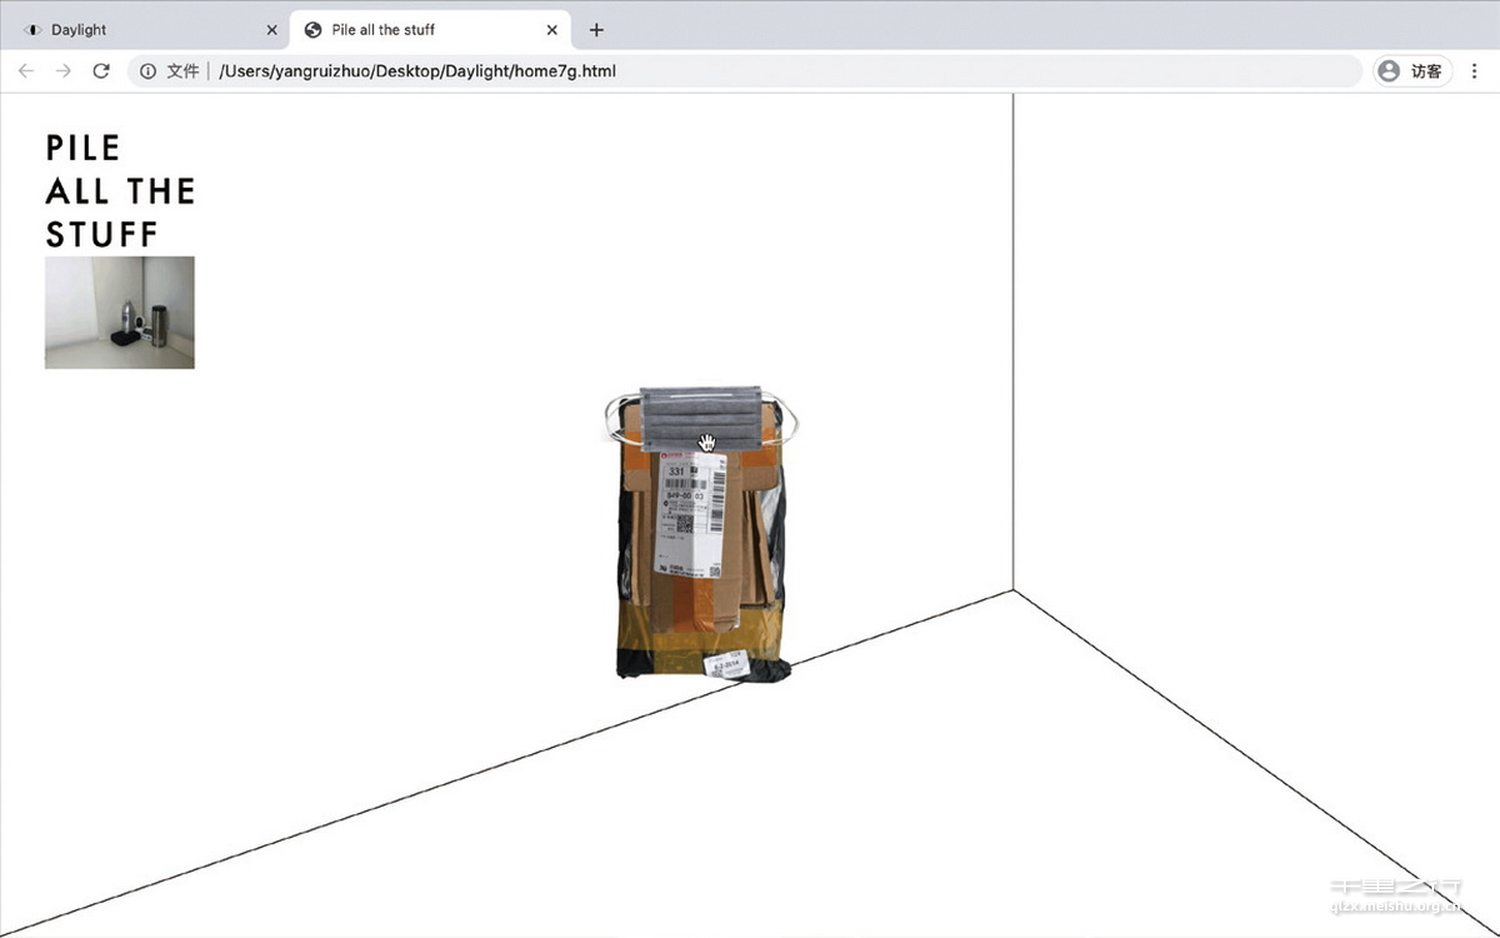Click the globe favicon on active tab

(313, 30)
